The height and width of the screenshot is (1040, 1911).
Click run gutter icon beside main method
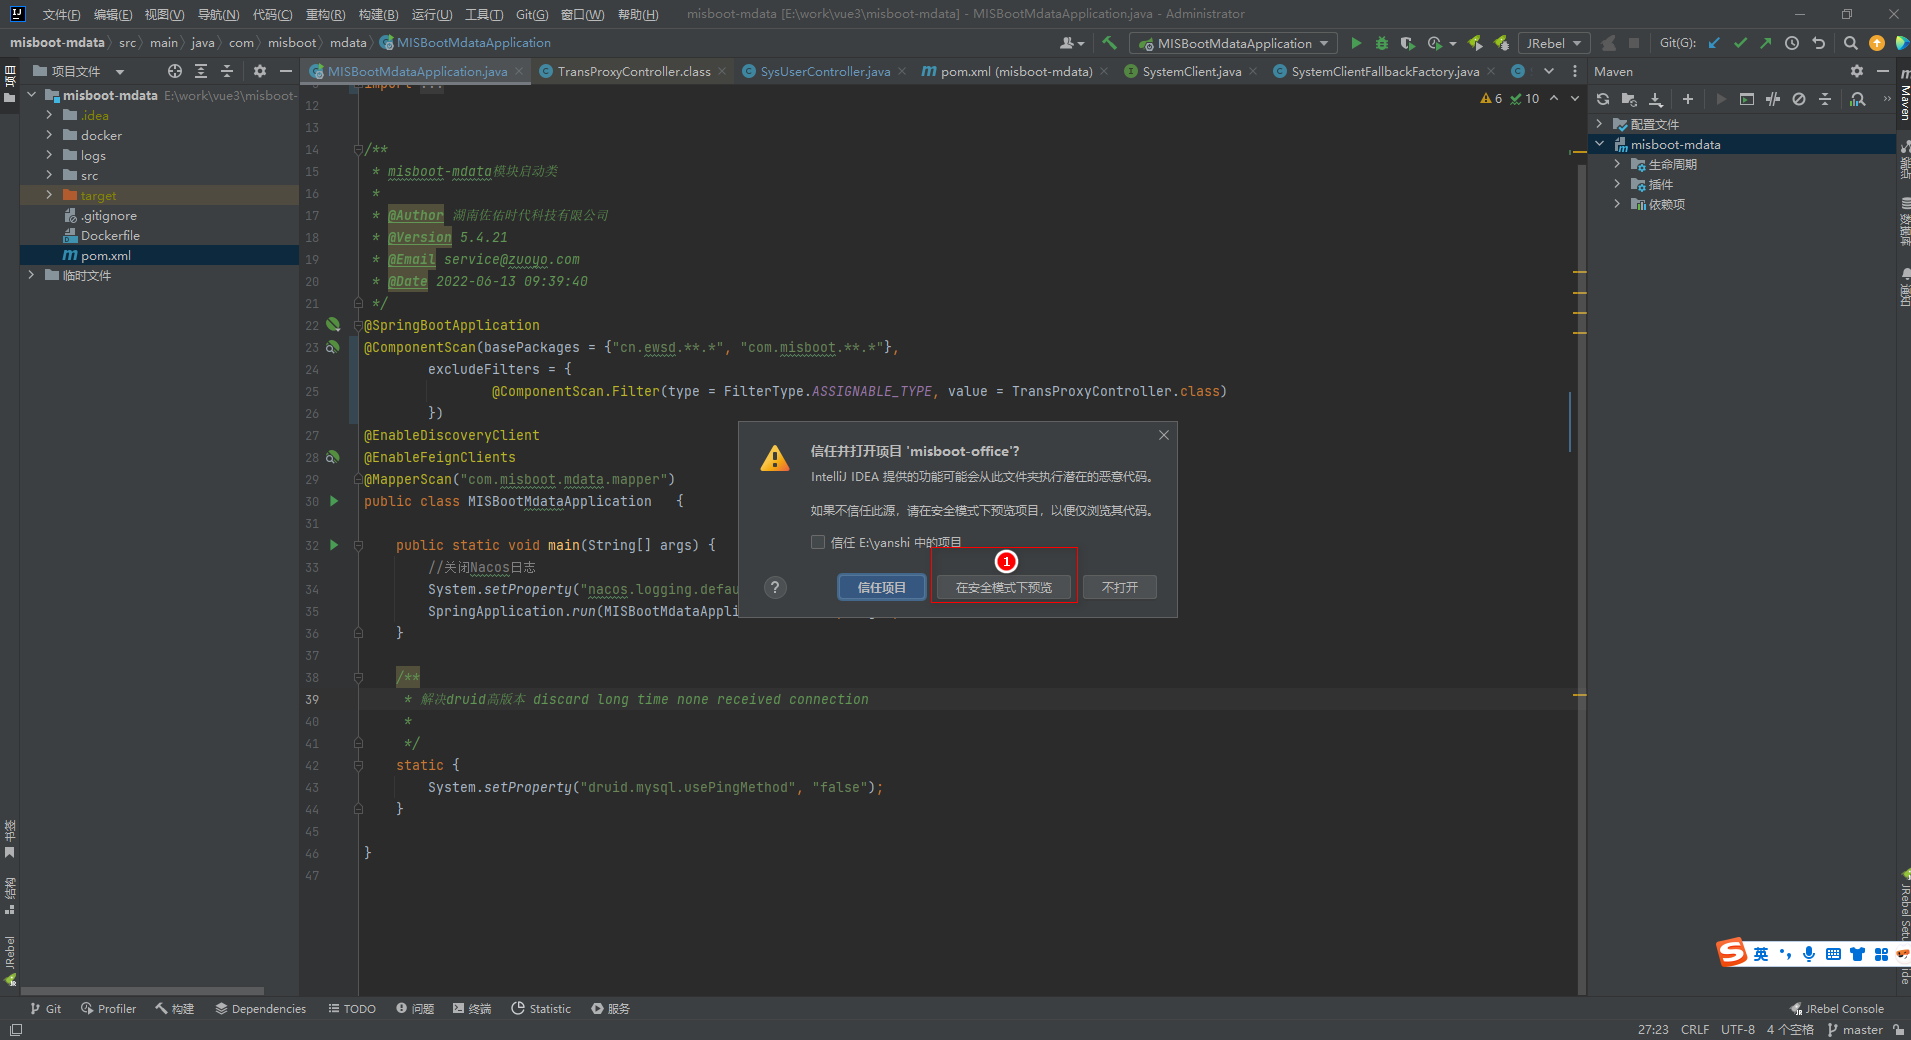[334, 545]
